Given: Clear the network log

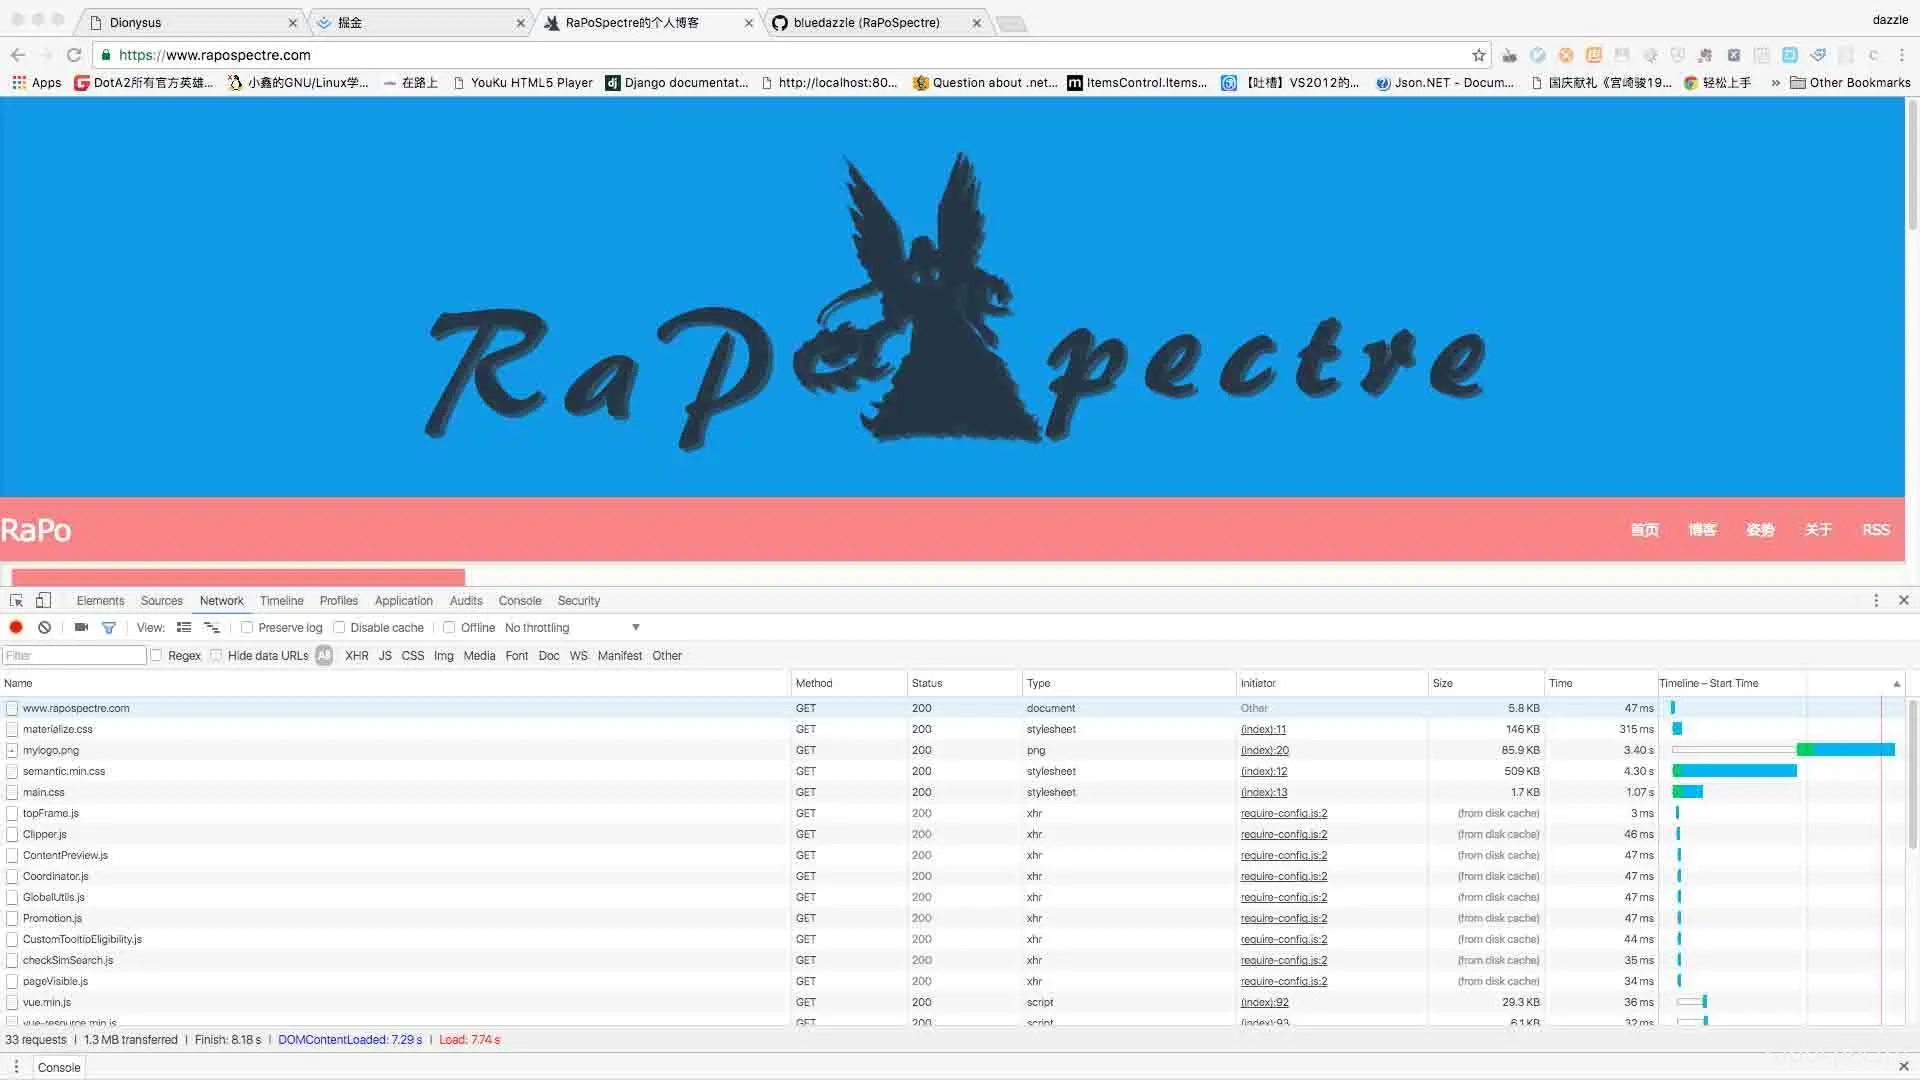Looking at the screenshot, I should (44, 628).
